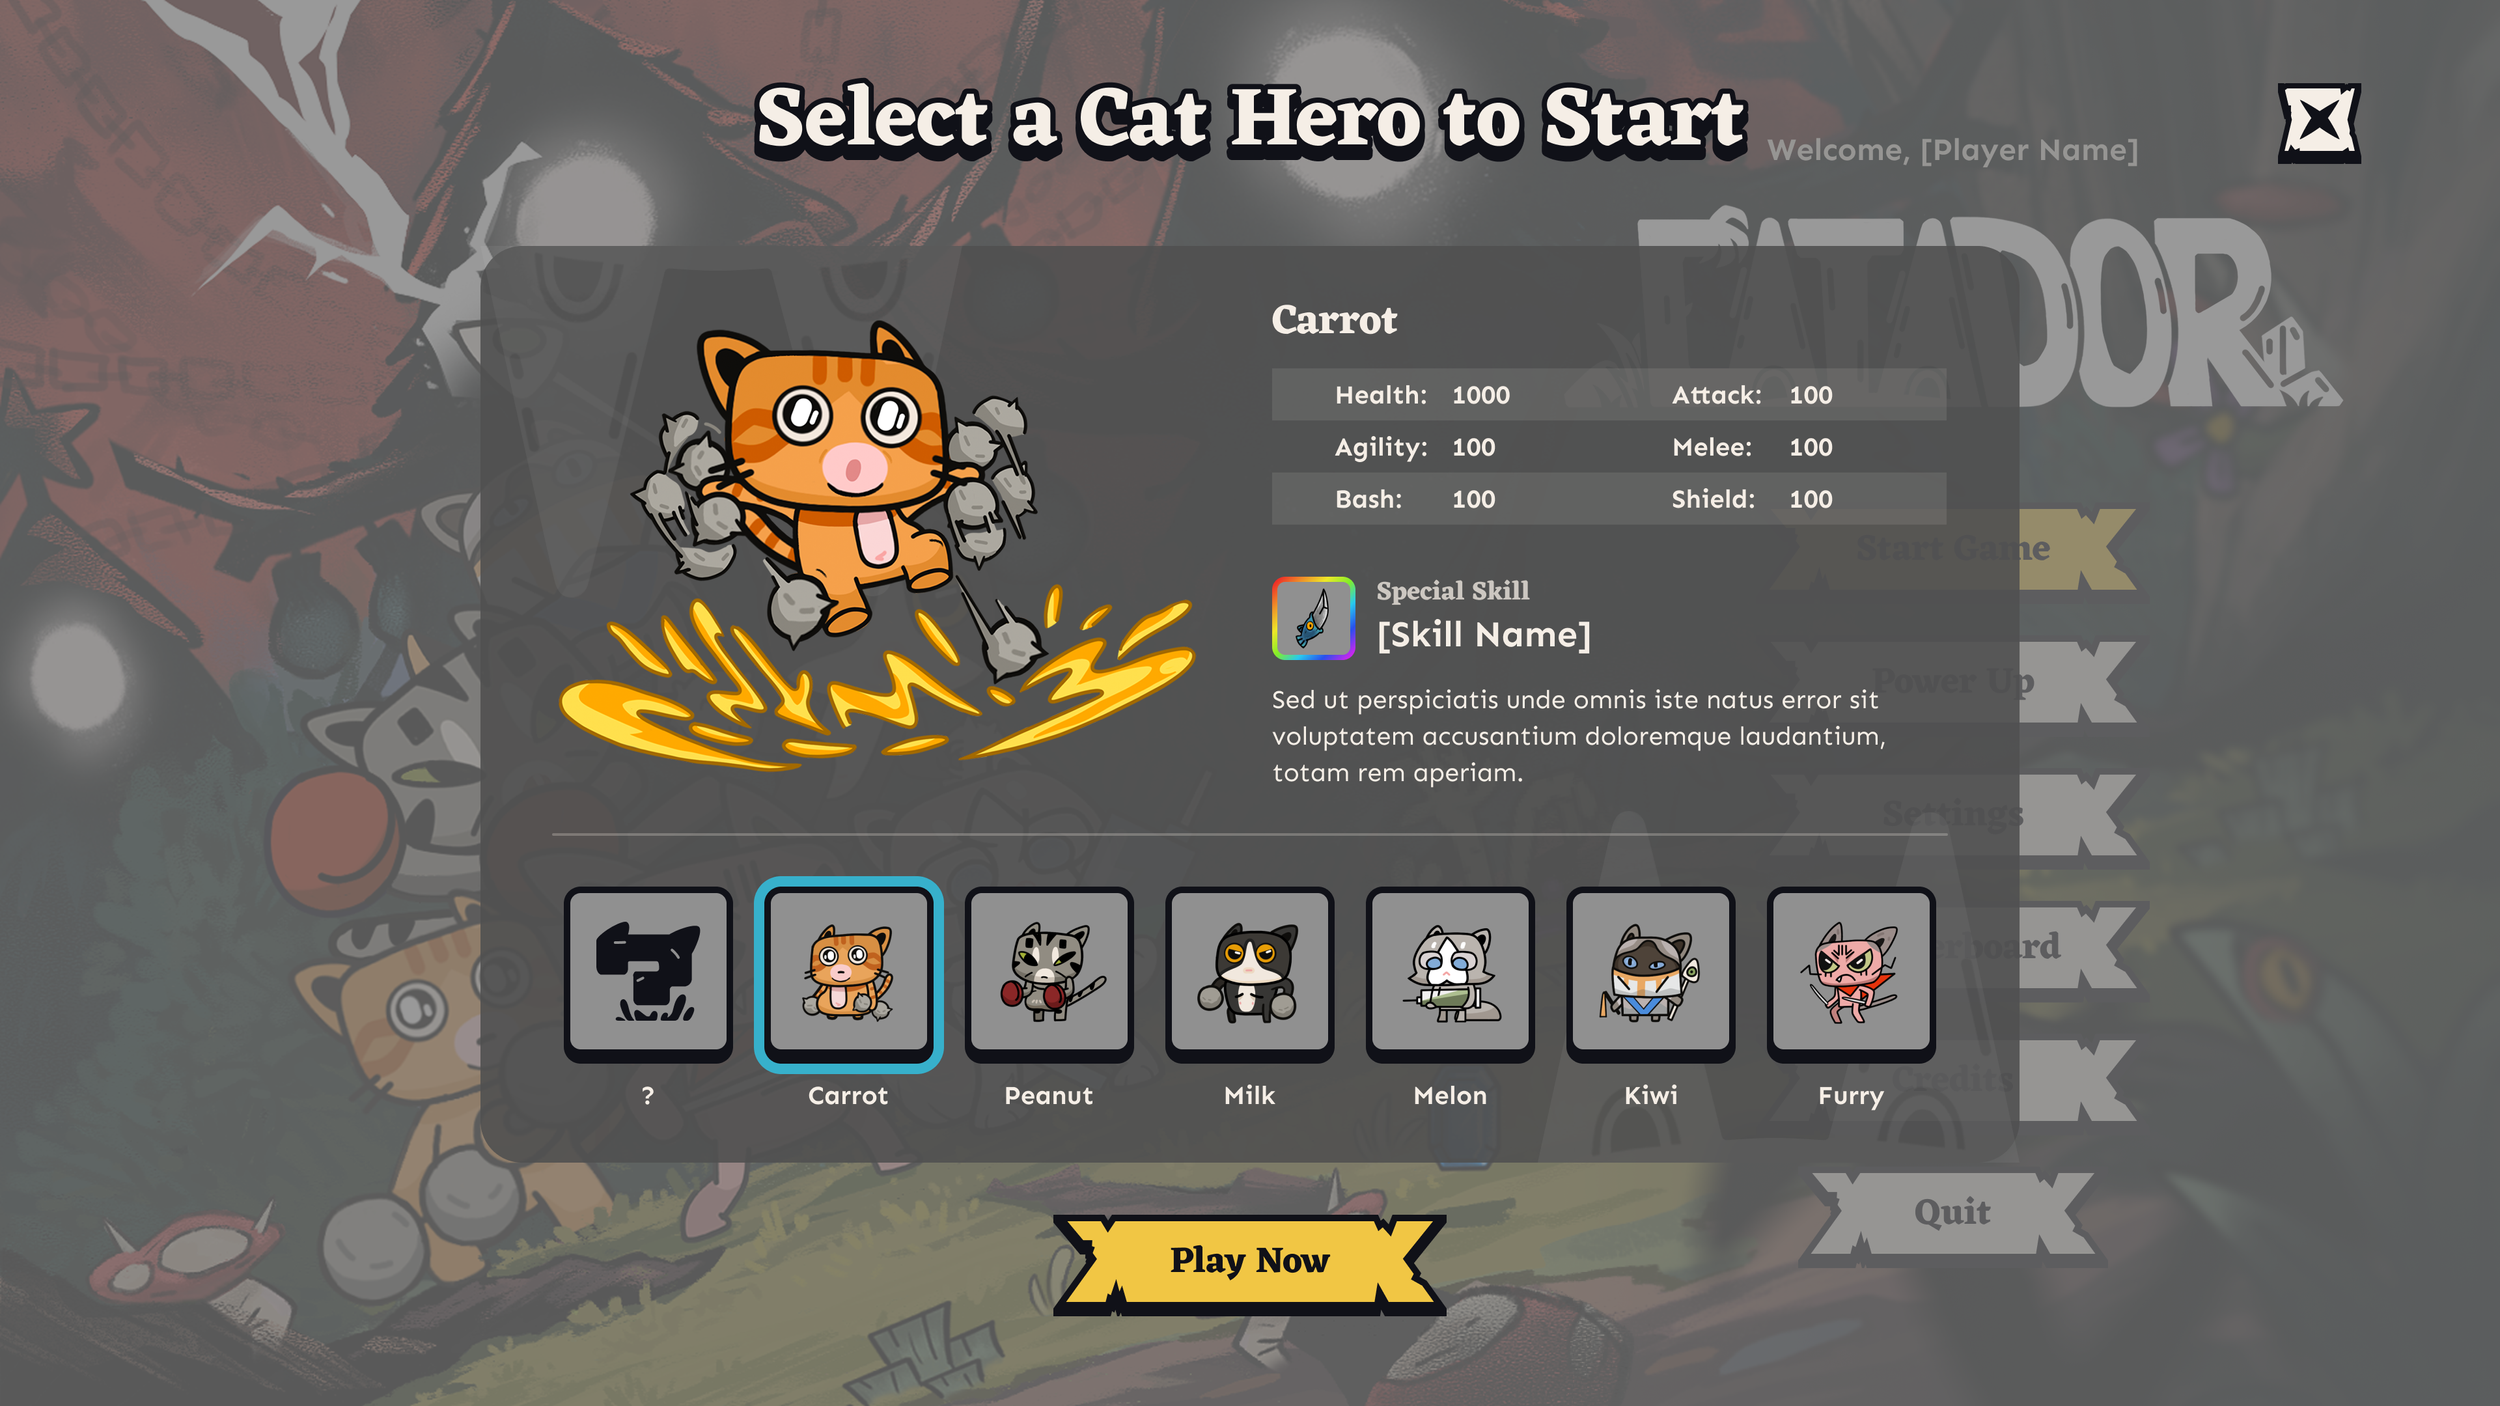Click the Start Game menu entry

click(1953, 549)
